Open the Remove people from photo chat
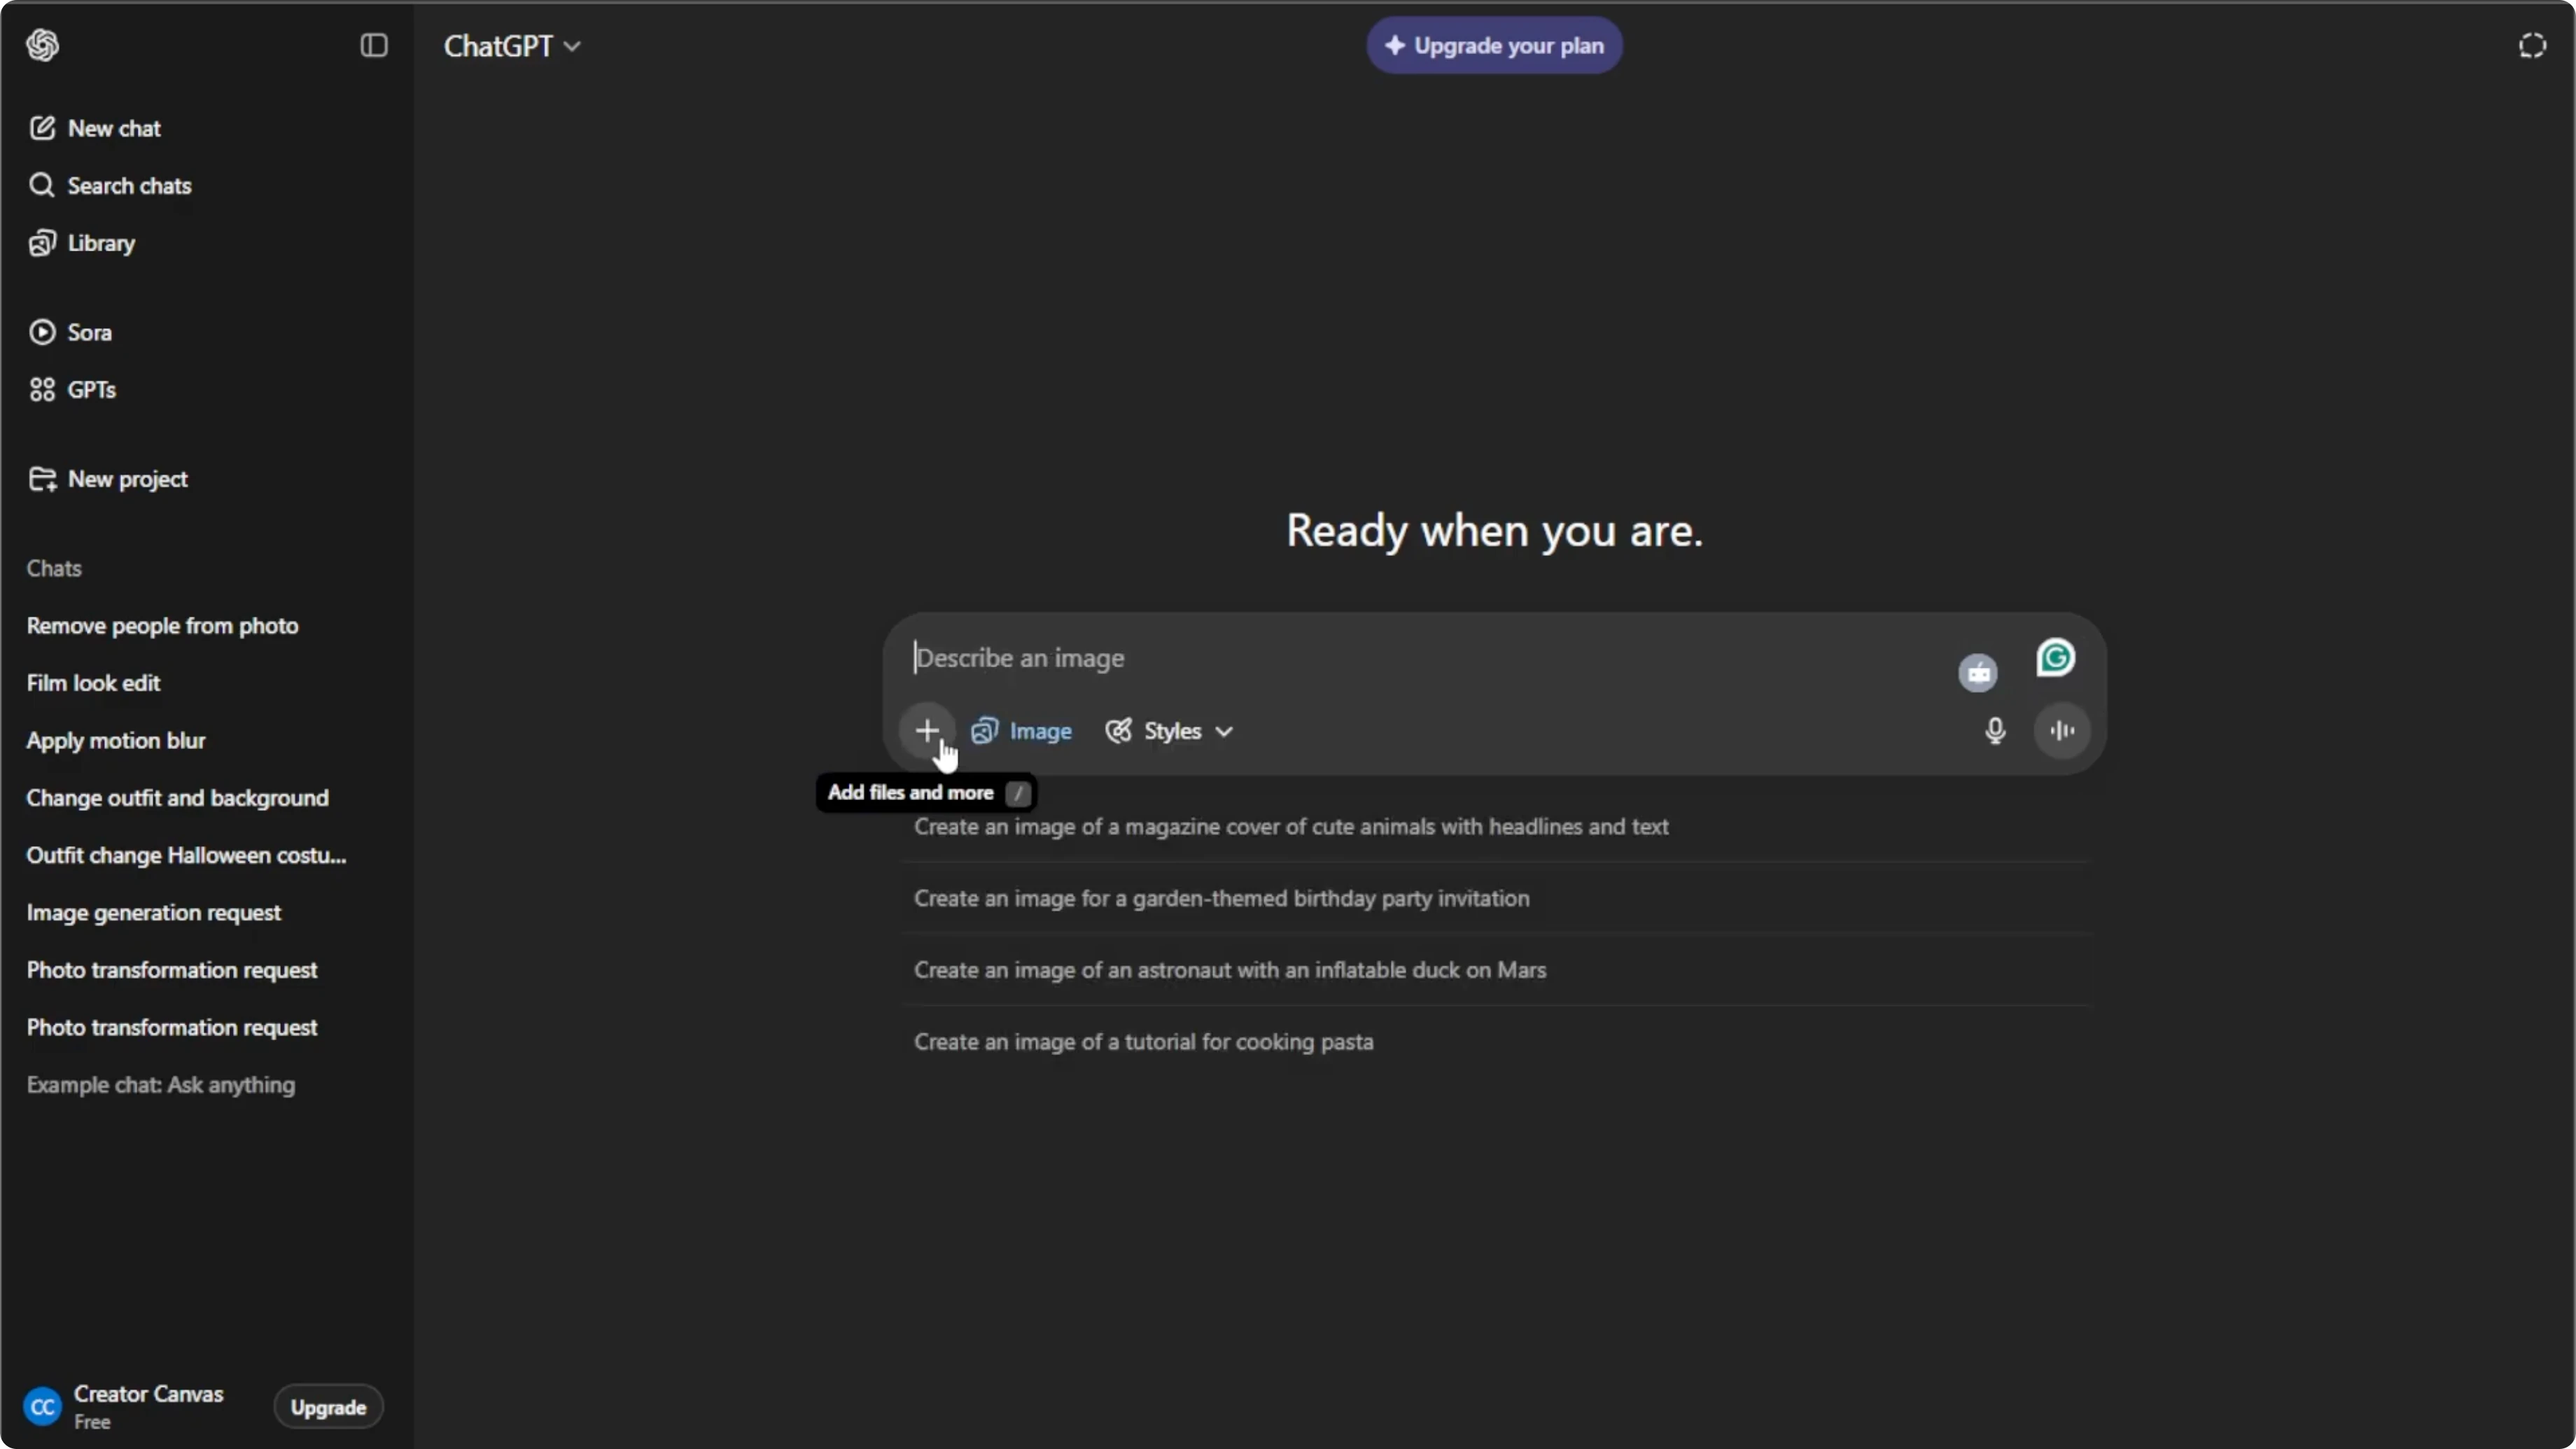The width and height of the screenshot is (2576, 1449). pos(162,626)
